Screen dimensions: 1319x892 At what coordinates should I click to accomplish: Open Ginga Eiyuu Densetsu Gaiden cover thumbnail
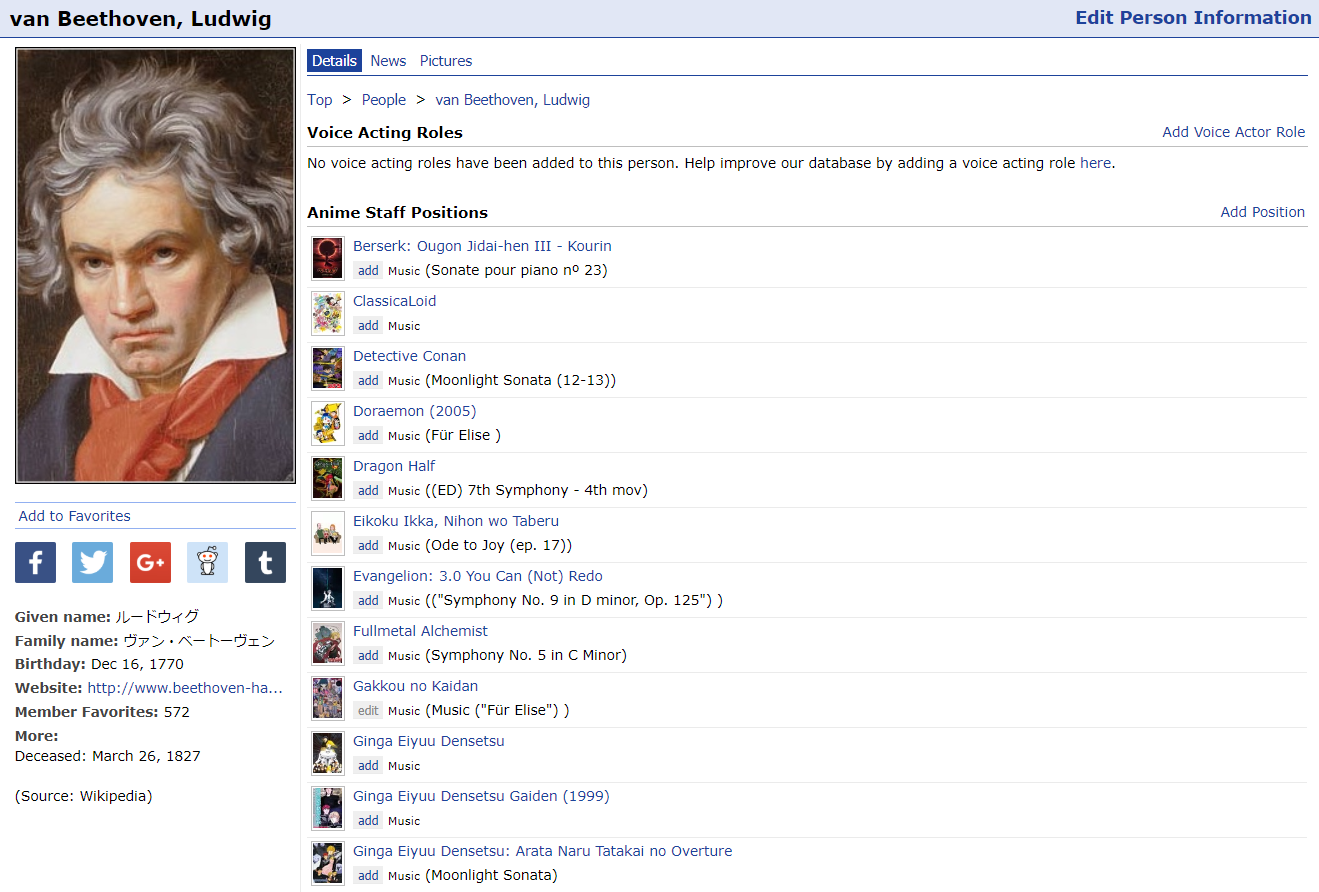tap(327, 808)
